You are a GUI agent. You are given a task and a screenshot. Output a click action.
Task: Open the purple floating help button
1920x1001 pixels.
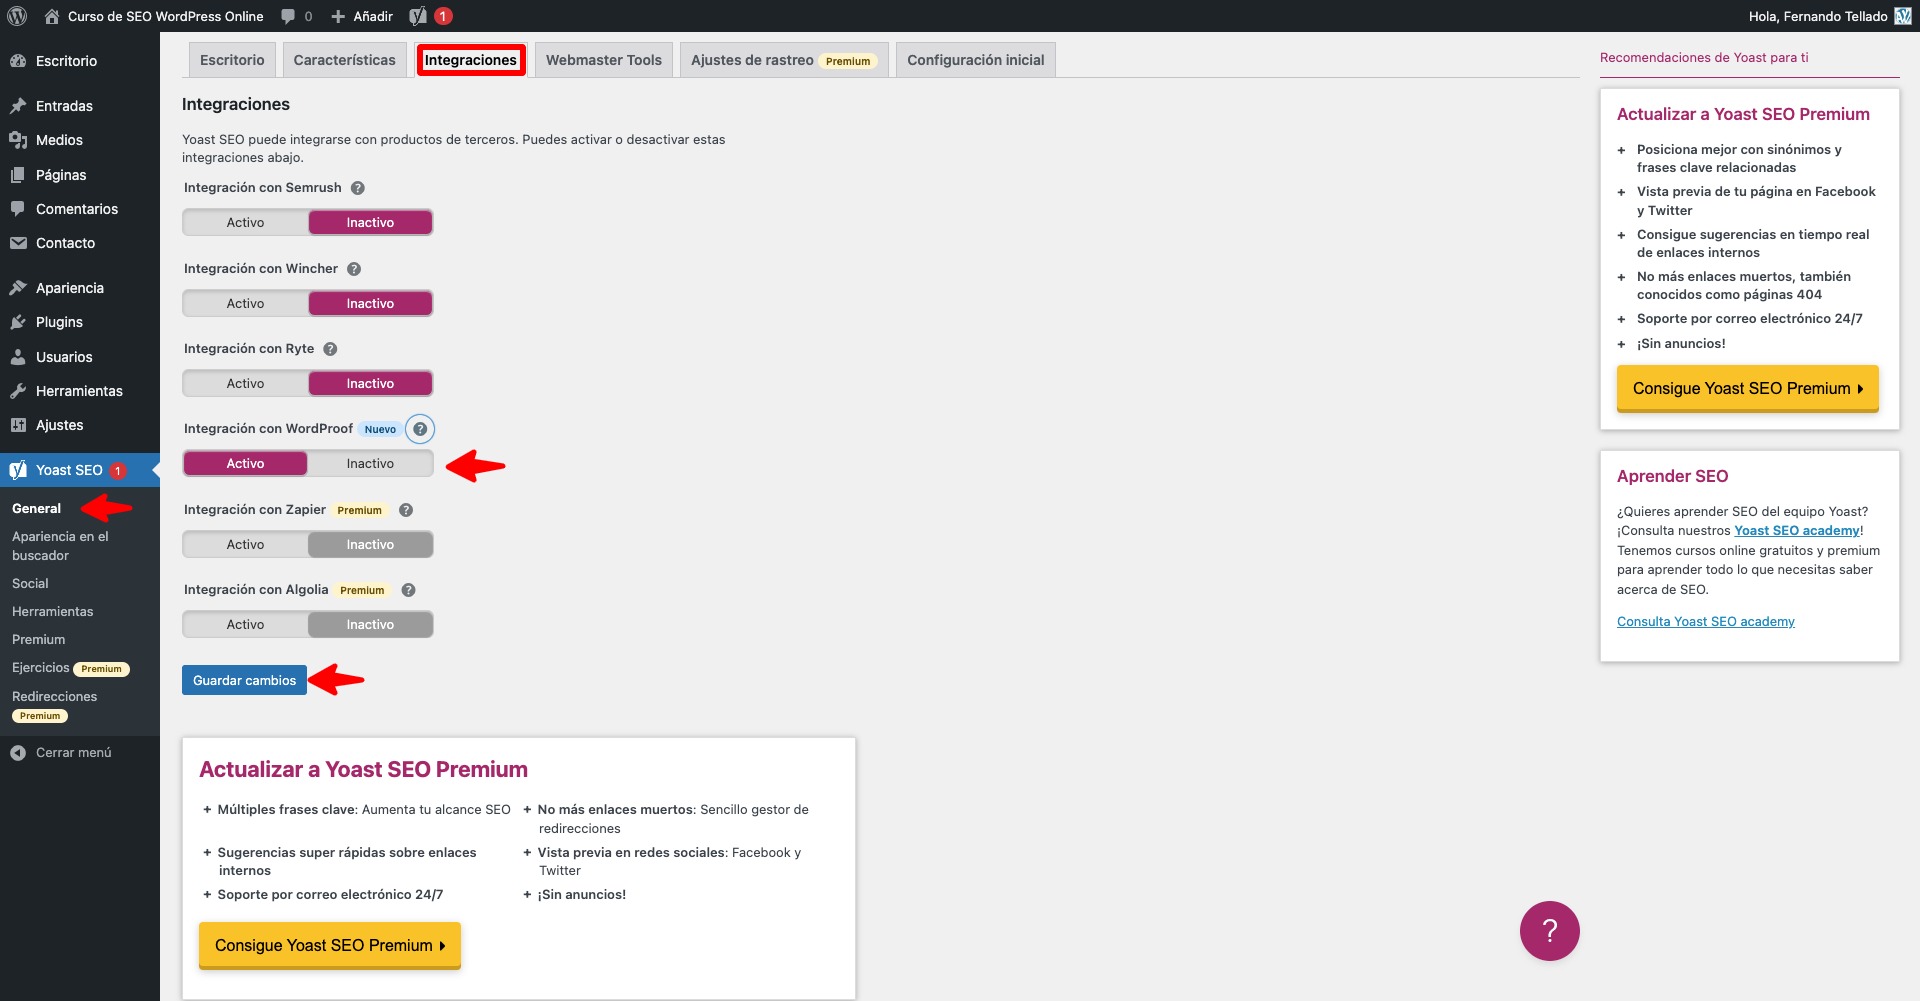point(1549,931)
